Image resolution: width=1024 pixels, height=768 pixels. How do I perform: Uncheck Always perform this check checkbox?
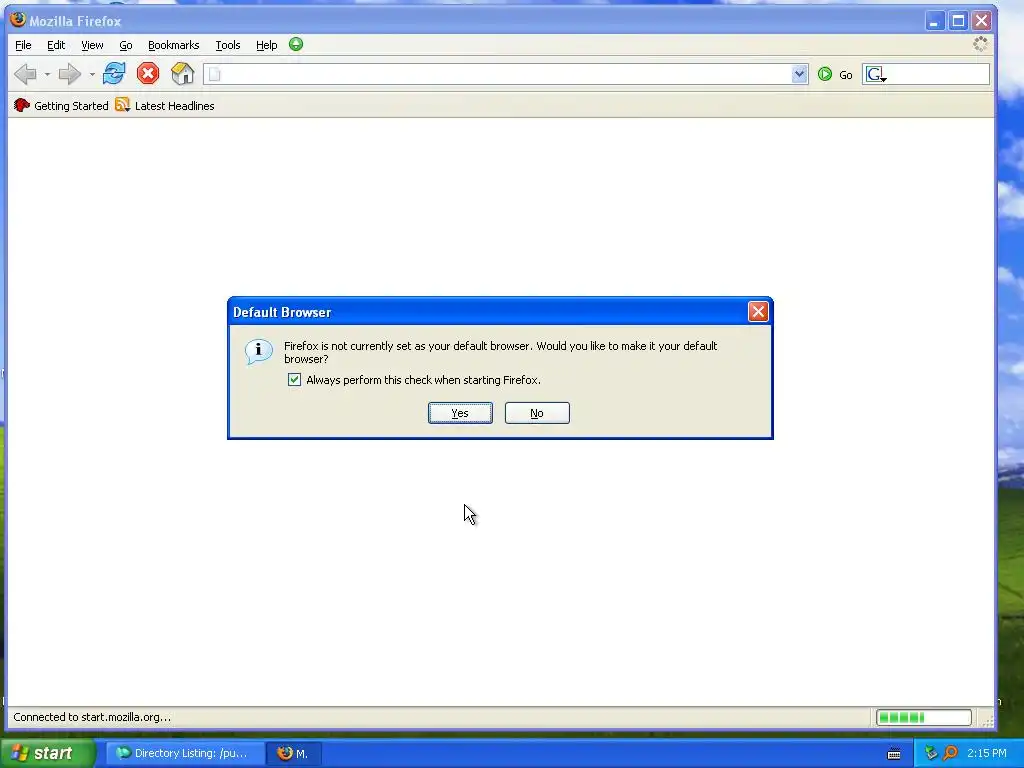click(295, 379)
